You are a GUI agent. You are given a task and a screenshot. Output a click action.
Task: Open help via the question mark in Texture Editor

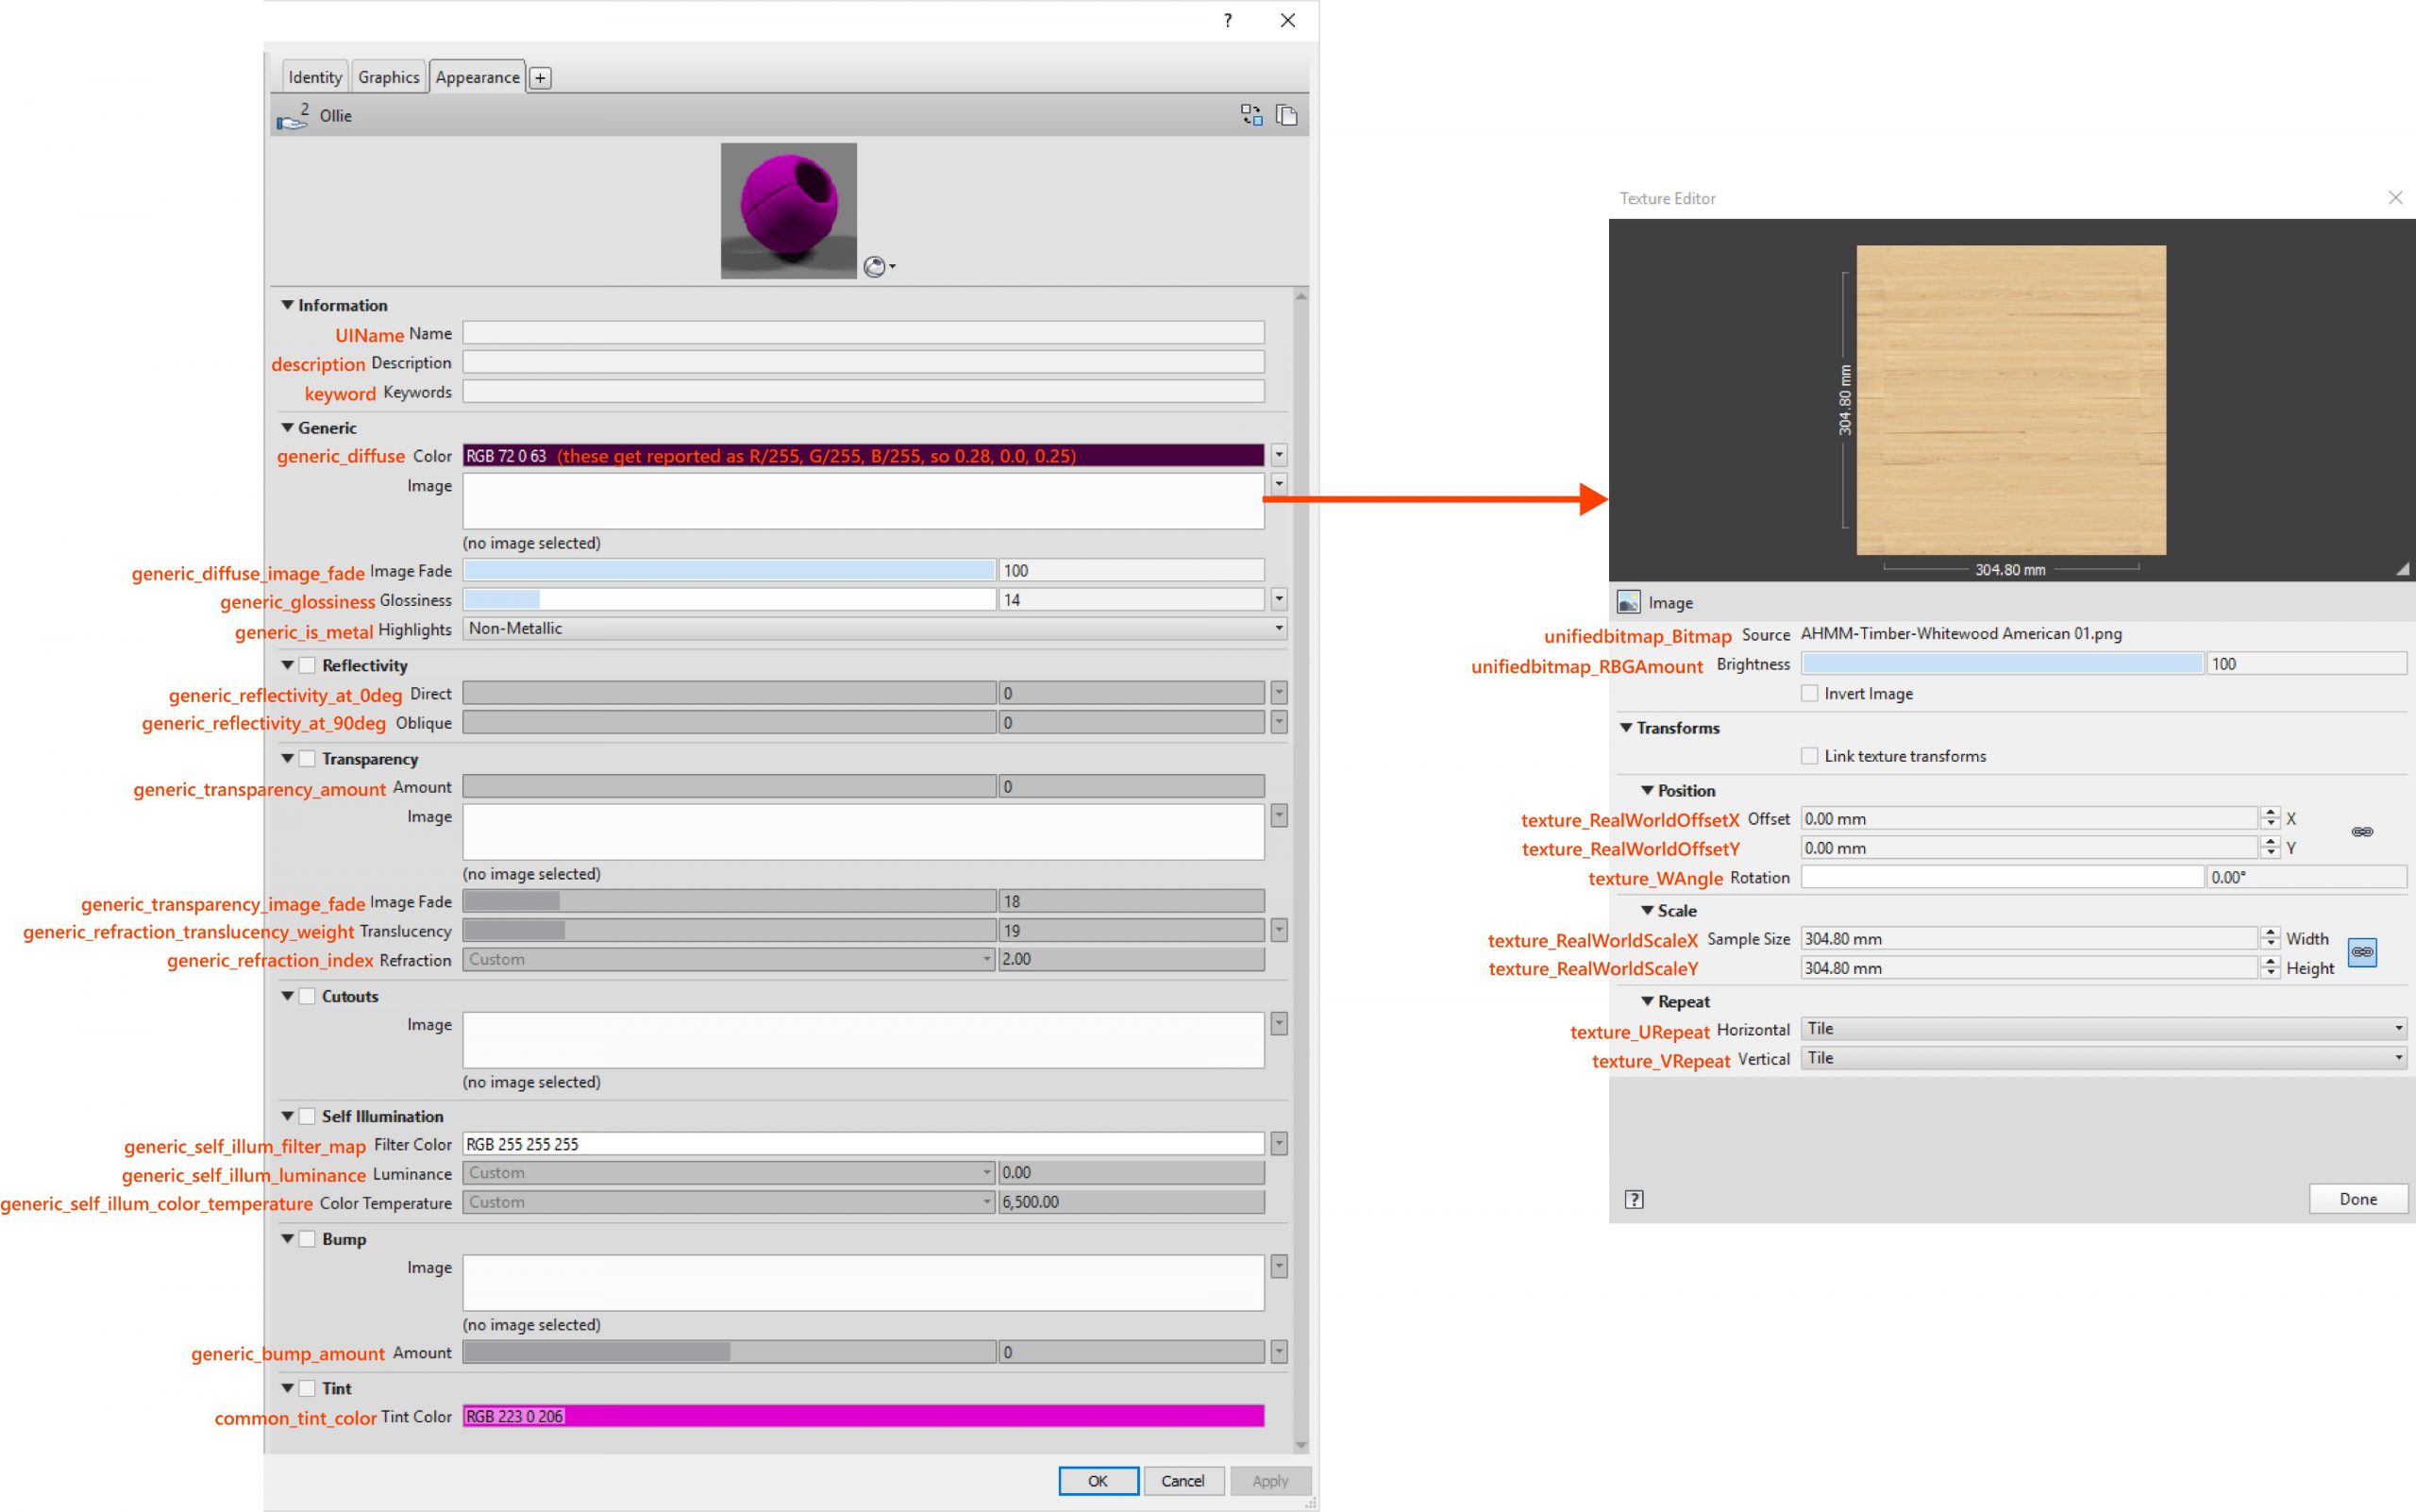coord(1634,1198)
